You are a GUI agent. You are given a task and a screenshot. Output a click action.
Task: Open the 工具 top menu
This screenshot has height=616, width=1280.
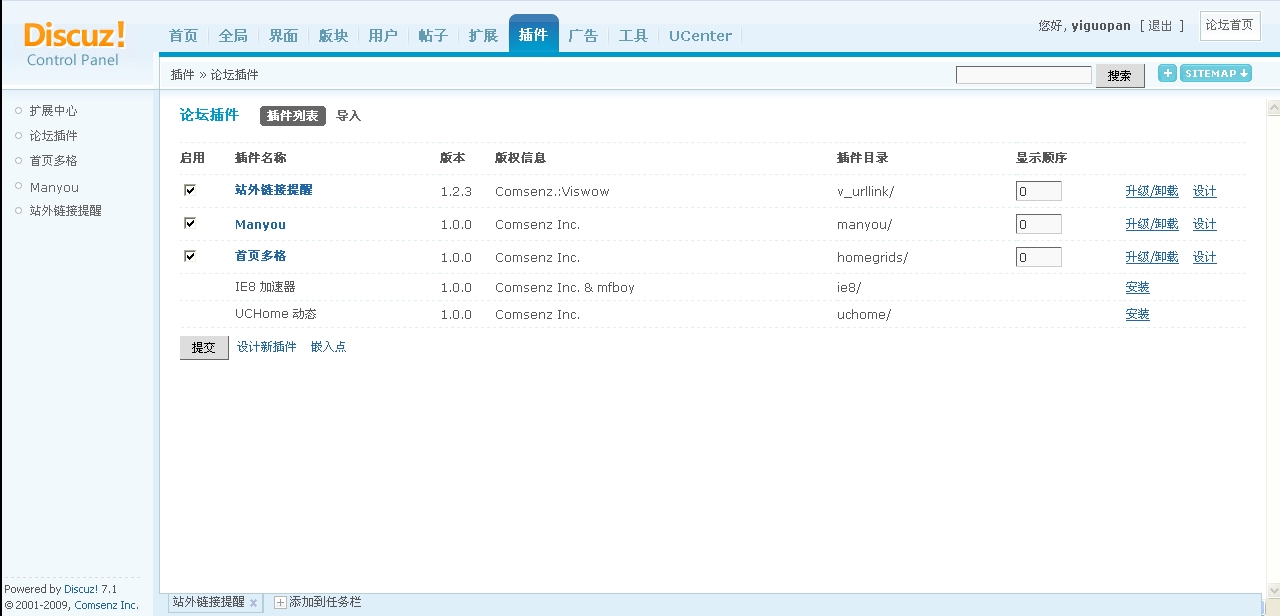pyautogui.click(x=633, y=35)
